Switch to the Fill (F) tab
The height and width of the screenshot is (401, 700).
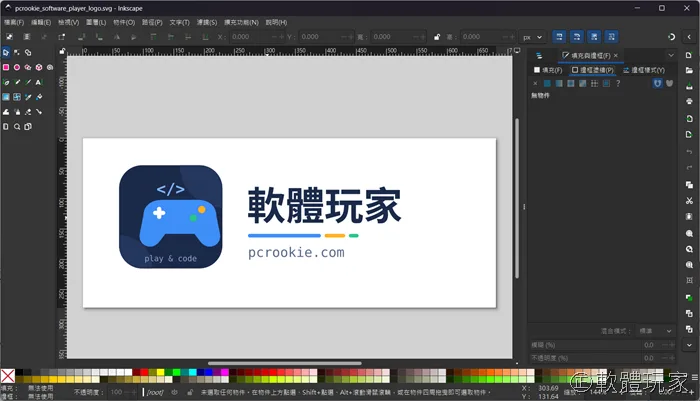(x=548, y=70)
